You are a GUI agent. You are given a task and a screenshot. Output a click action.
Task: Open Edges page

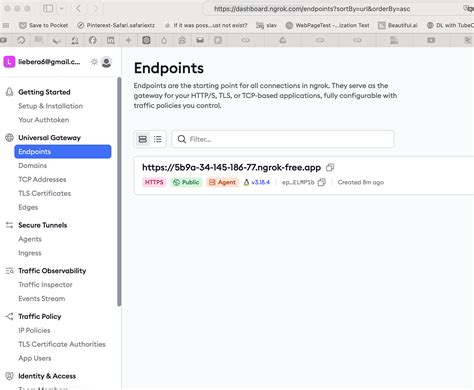pyautogui.click(x=28, y=207)
